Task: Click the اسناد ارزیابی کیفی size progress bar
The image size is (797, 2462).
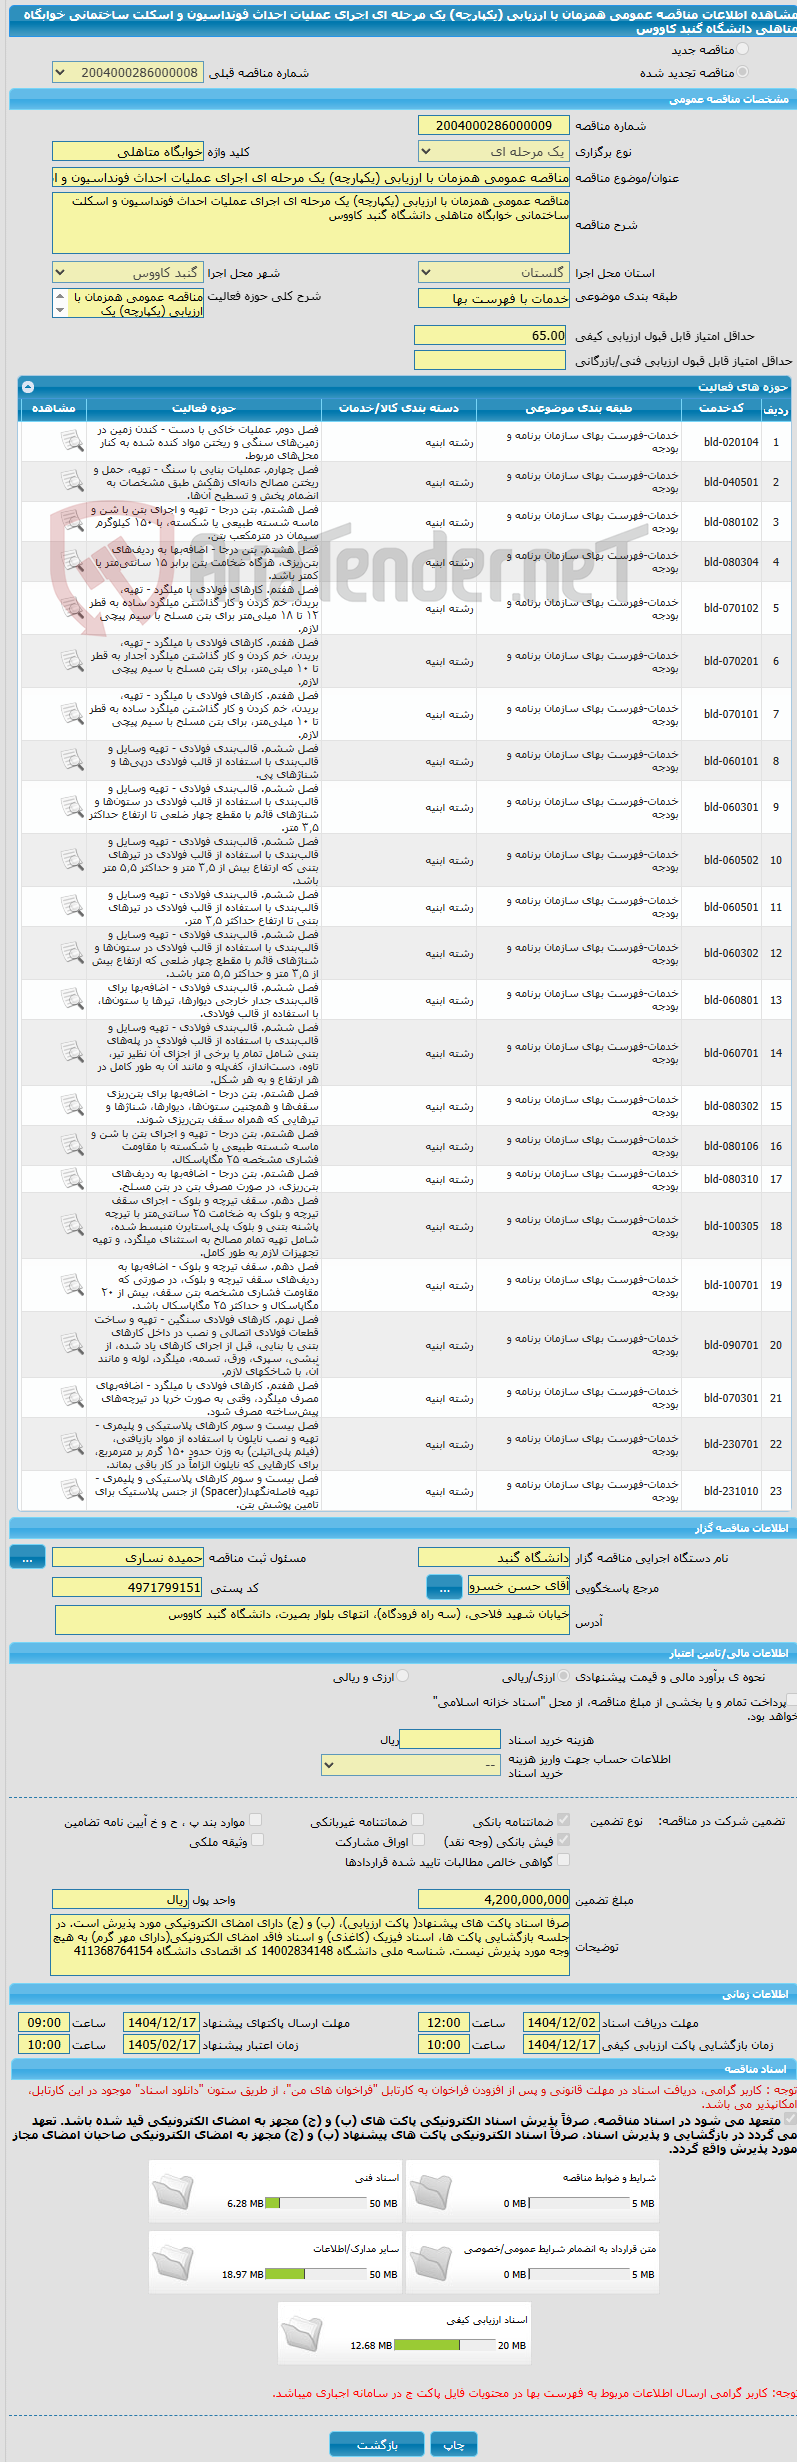Action: (445, 2345)
